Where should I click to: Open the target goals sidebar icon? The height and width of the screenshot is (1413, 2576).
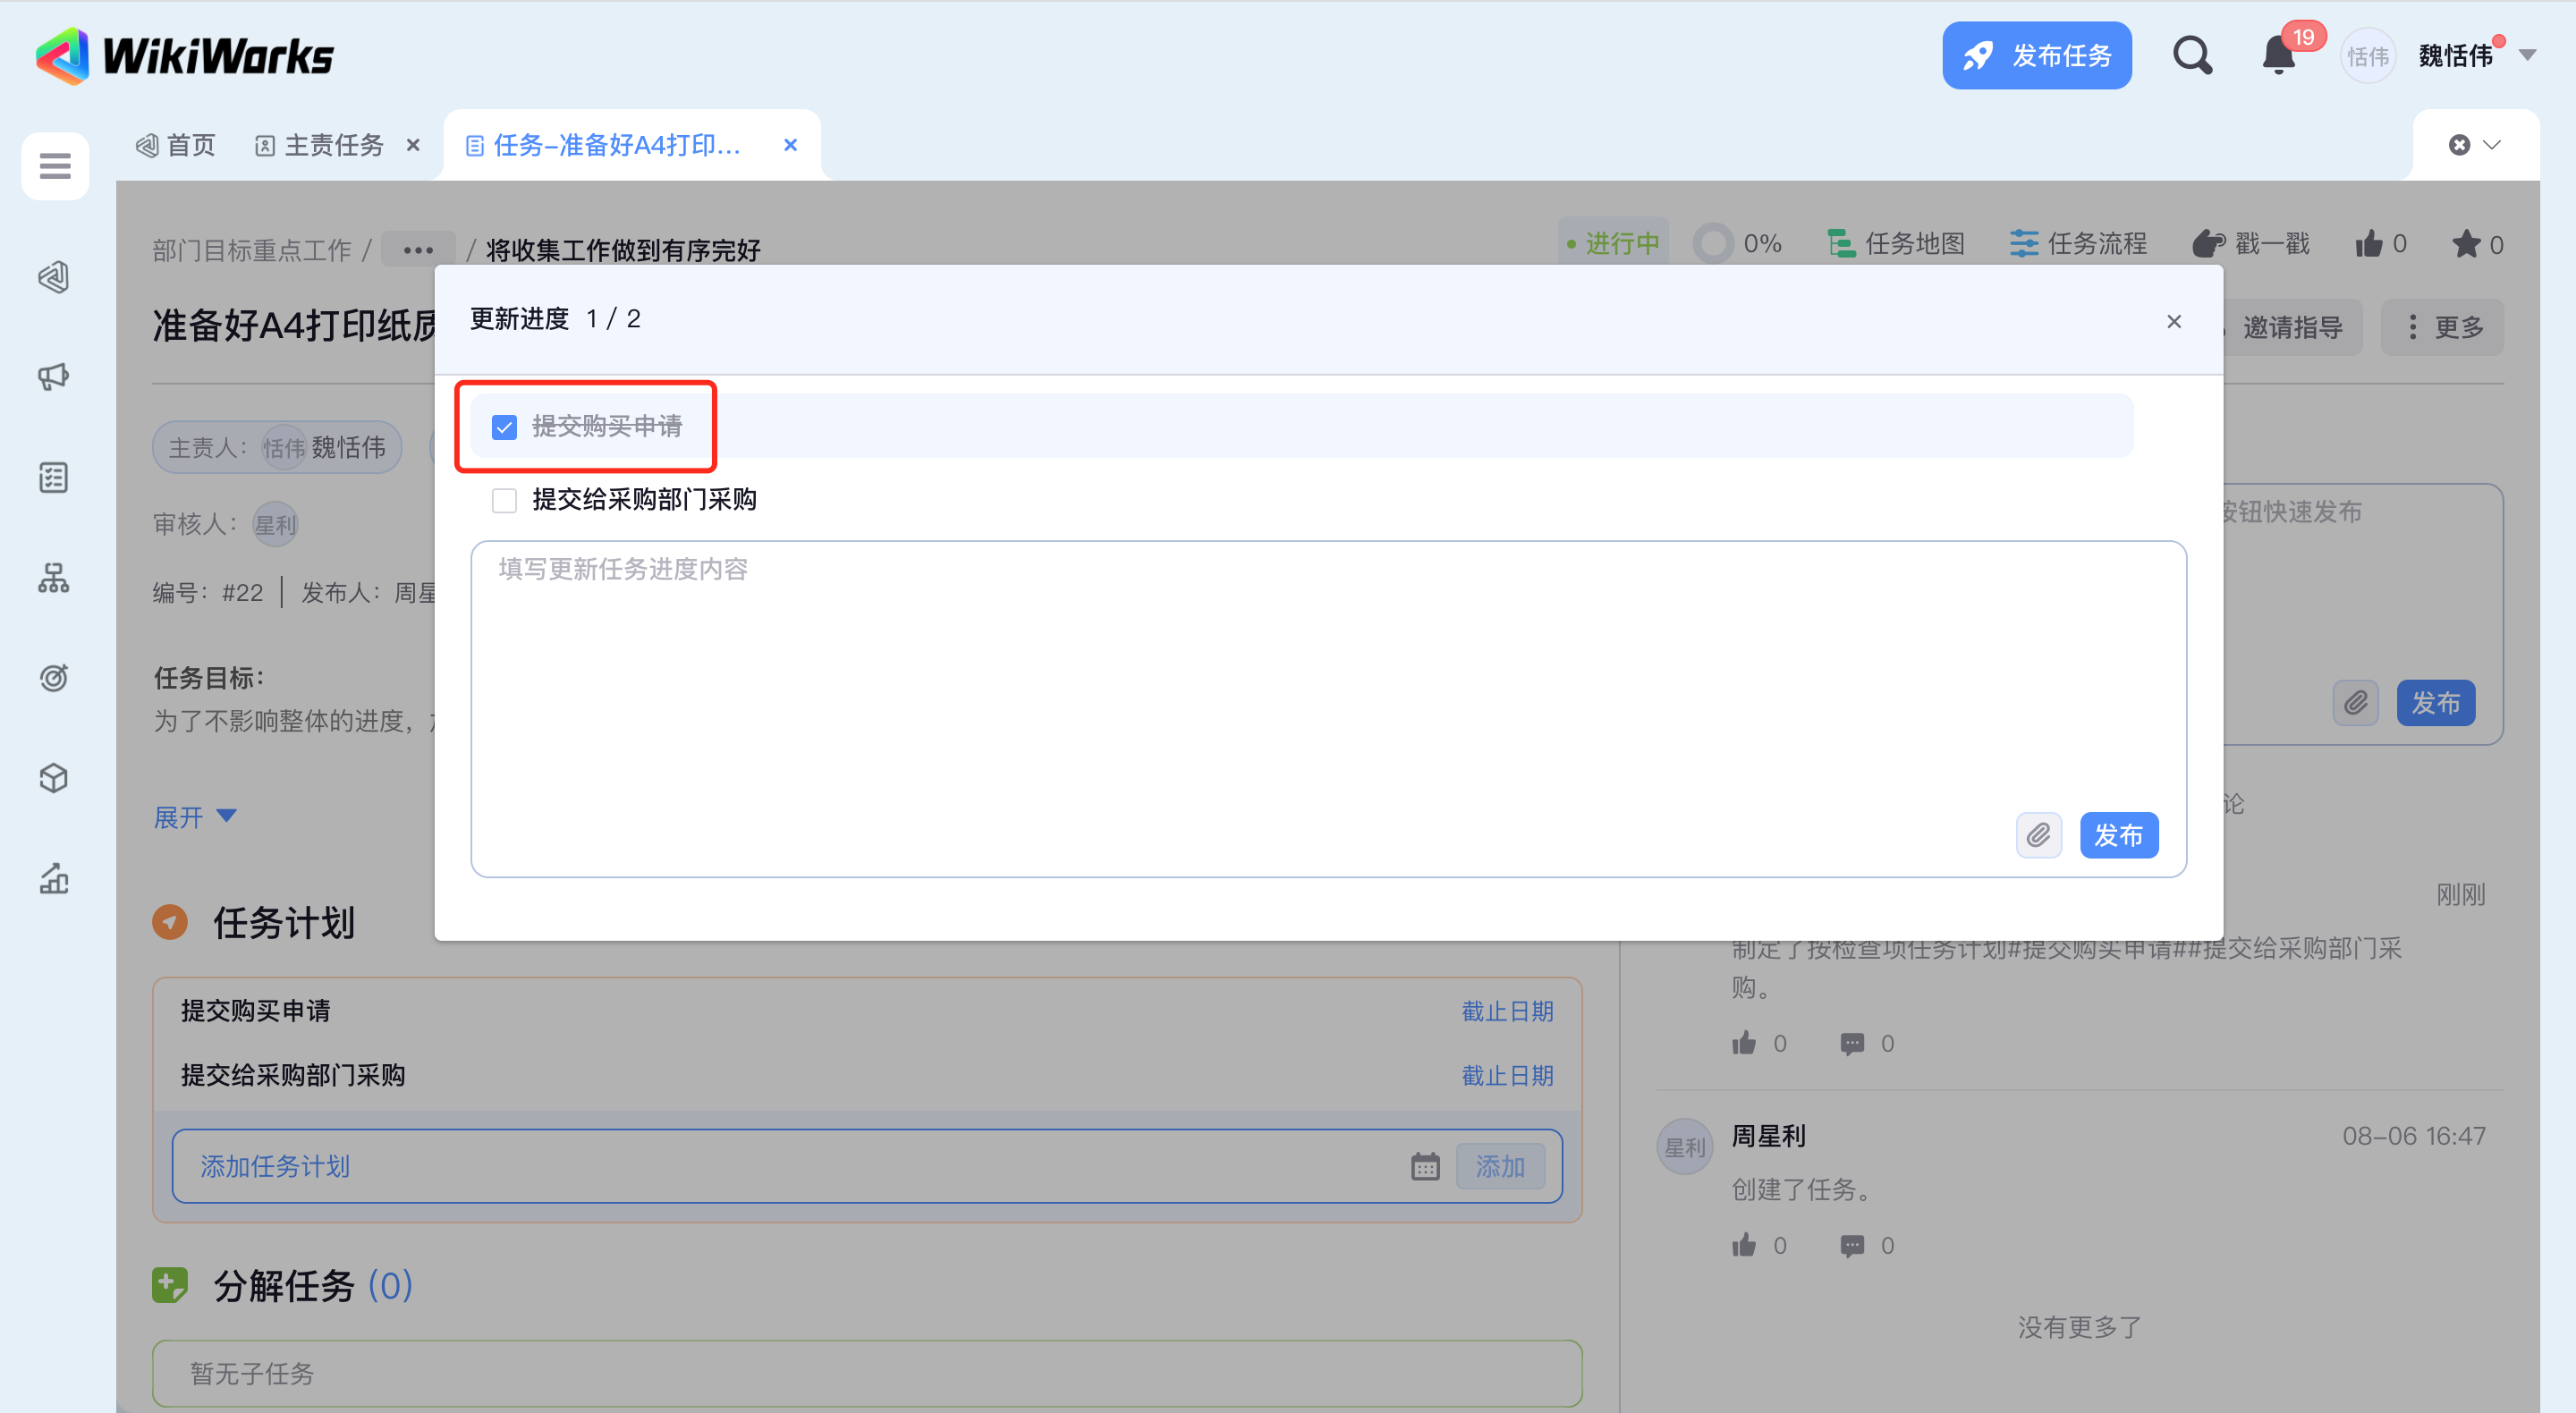point(54,678)
